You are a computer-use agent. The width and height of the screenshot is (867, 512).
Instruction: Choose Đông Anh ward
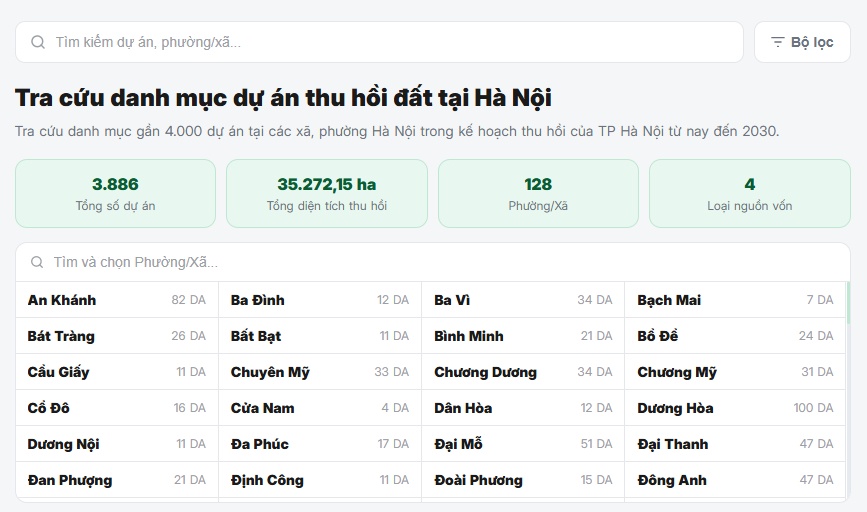point(735,479)
